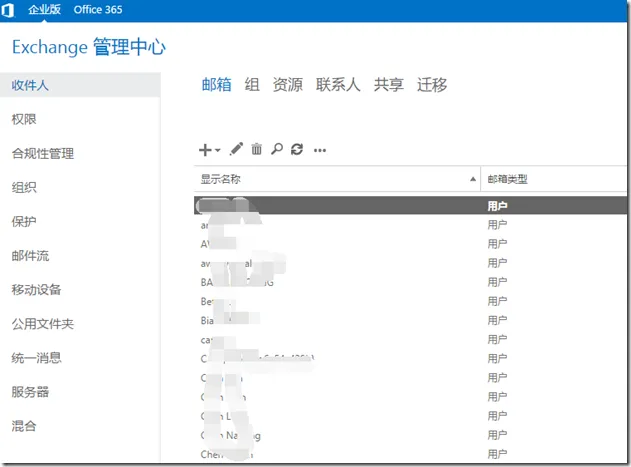Open 邮件流 in the sidebar
The width and height of the screenshot is (631, 467).
point(30,256)
